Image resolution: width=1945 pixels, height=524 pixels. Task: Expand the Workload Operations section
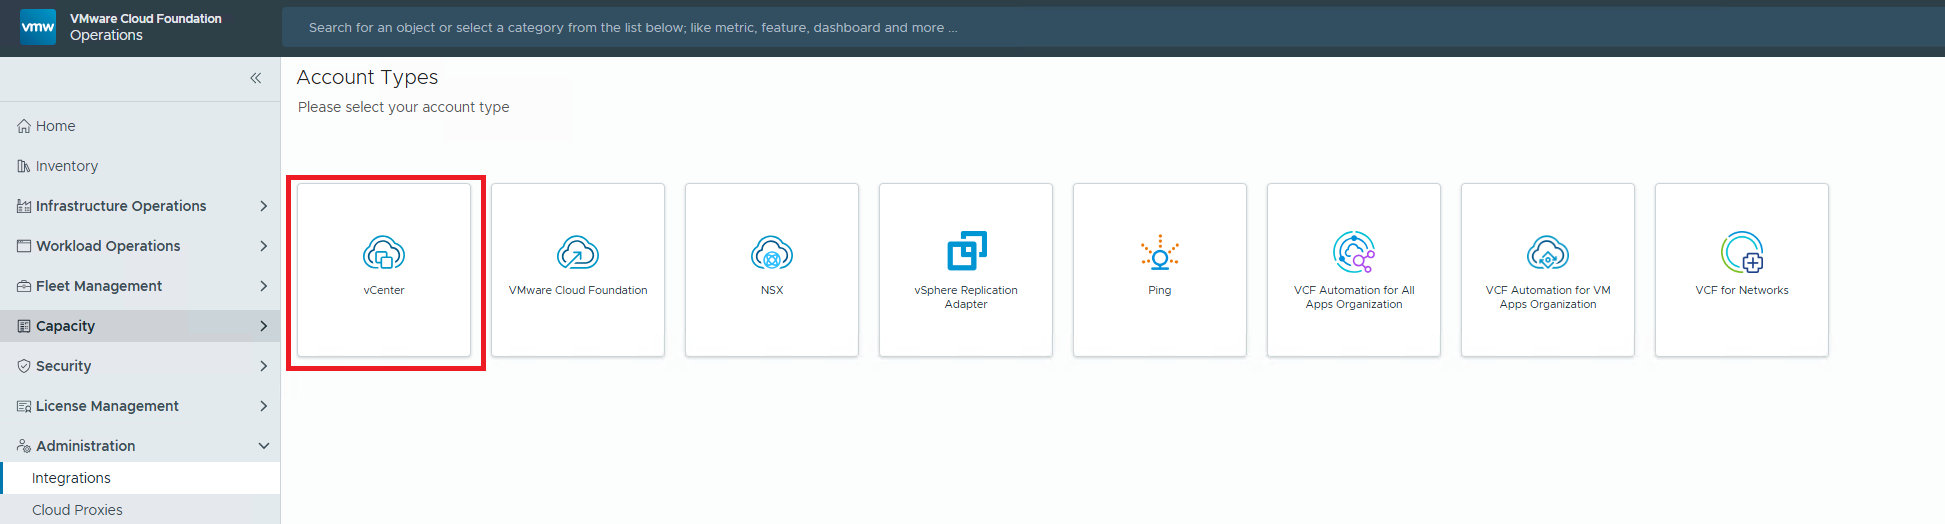(263, 246)
